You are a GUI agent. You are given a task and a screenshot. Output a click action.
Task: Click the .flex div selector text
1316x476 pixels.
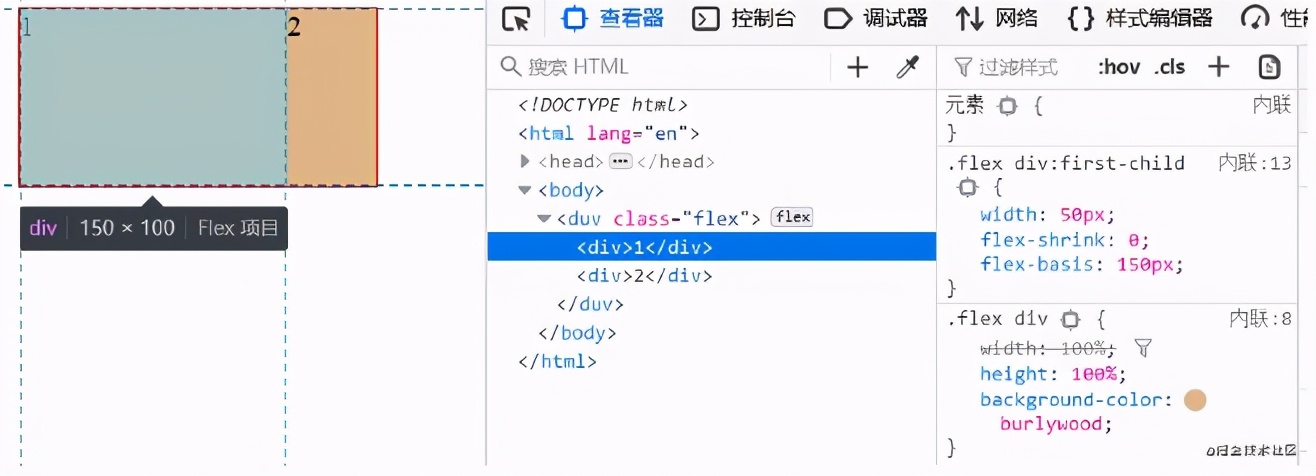coord(996,319)
